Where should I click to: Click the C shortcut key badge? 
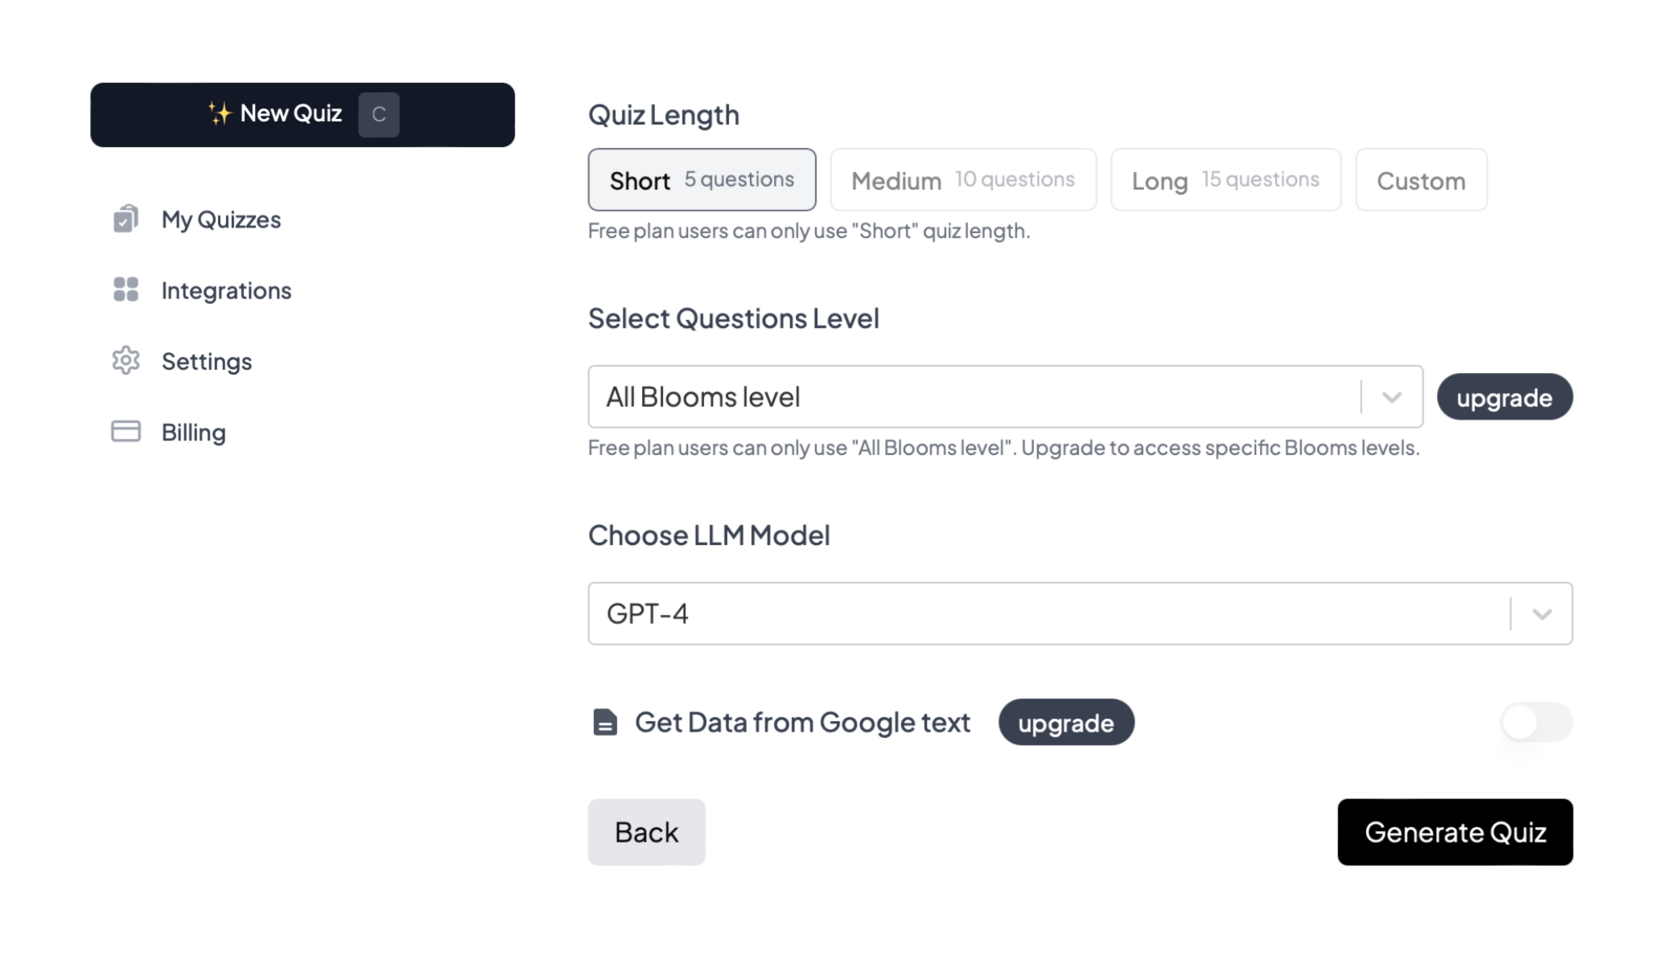click(379, 114)
